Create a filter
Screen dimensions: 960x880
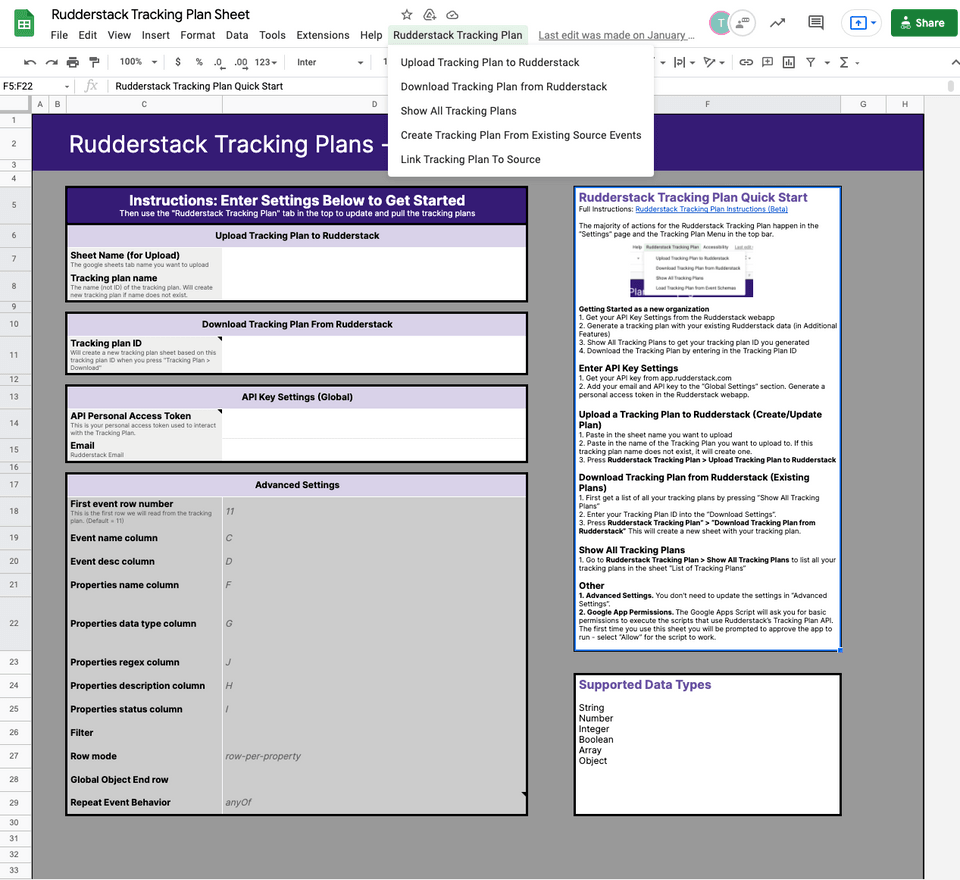click(811, 62)
